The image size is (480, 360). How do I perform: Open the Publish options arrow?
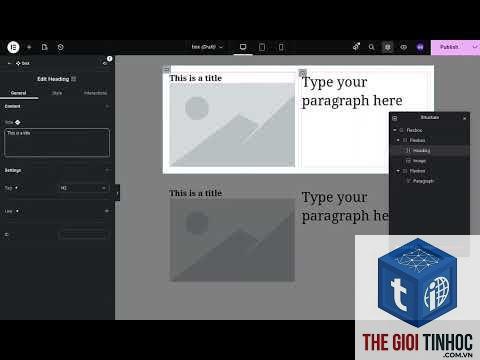click(475, 47)
